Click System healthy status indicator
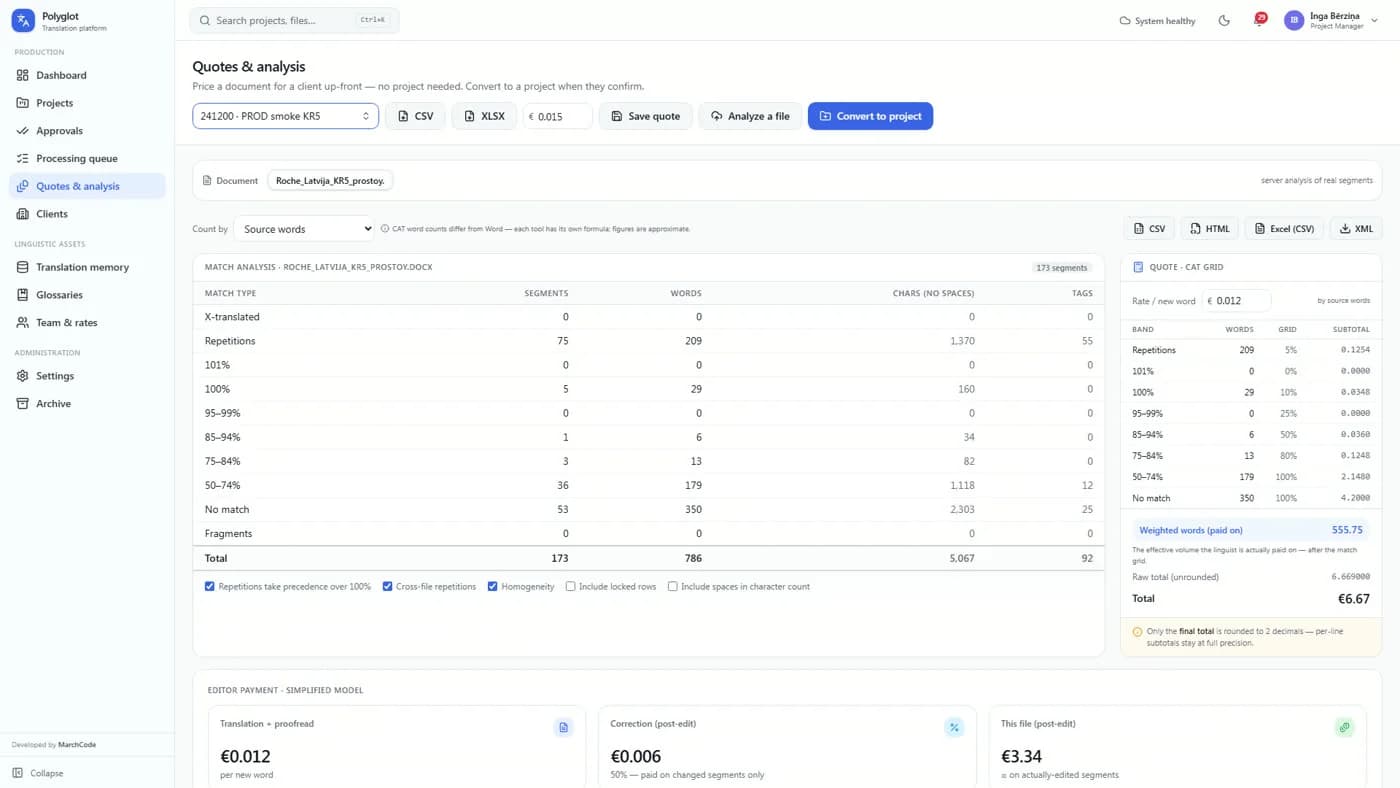Image resolution: width=1400 pixels, height=788 pixels. (1157, 21)
